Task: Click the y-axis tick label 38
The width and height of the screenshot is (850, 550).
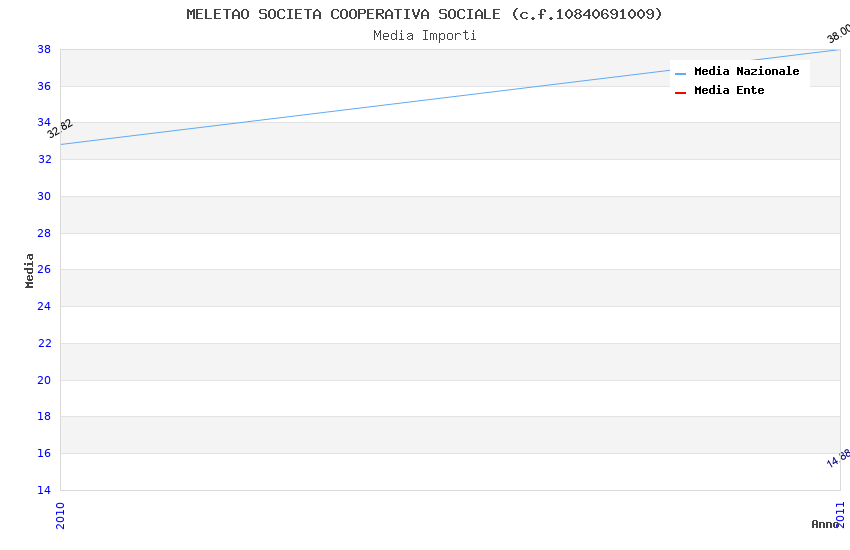Action: click(44, 49)
